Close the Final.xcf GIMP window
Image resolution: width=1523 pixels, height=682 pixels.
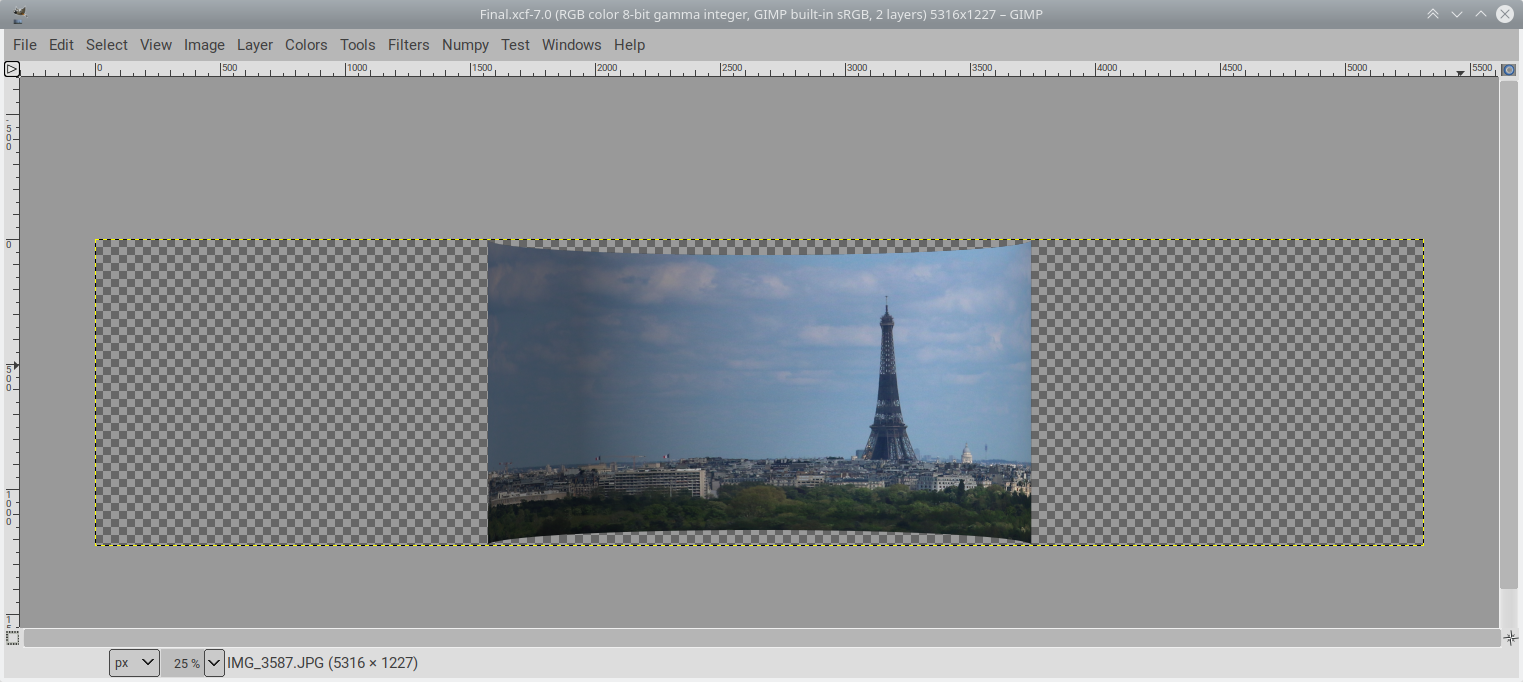tap(1505, 14)
